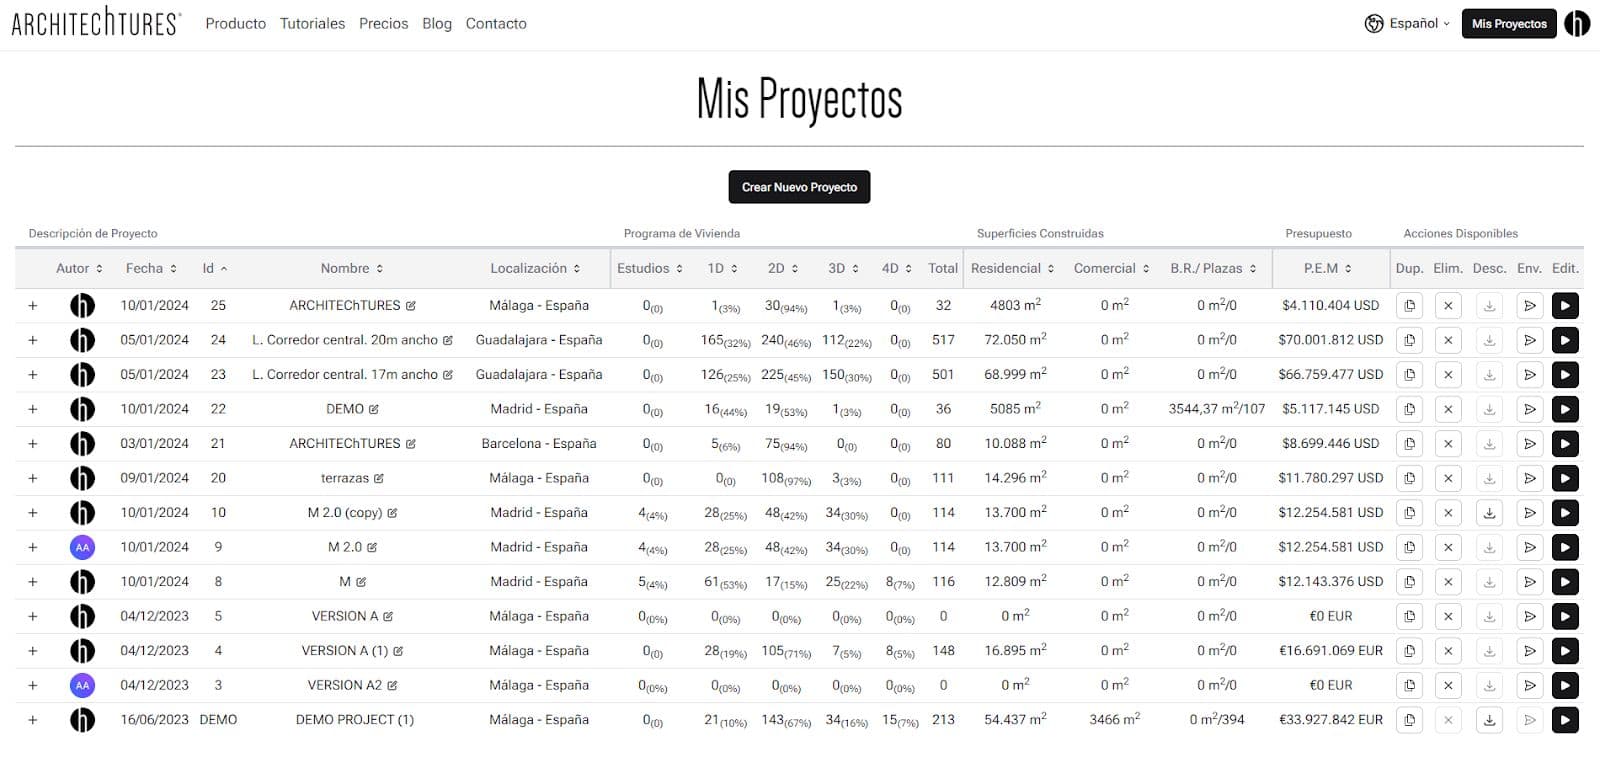Click Crear Nuevo Proyecto button
The height and width of the screenshot is (768, 1600).
tap(799, 187)
